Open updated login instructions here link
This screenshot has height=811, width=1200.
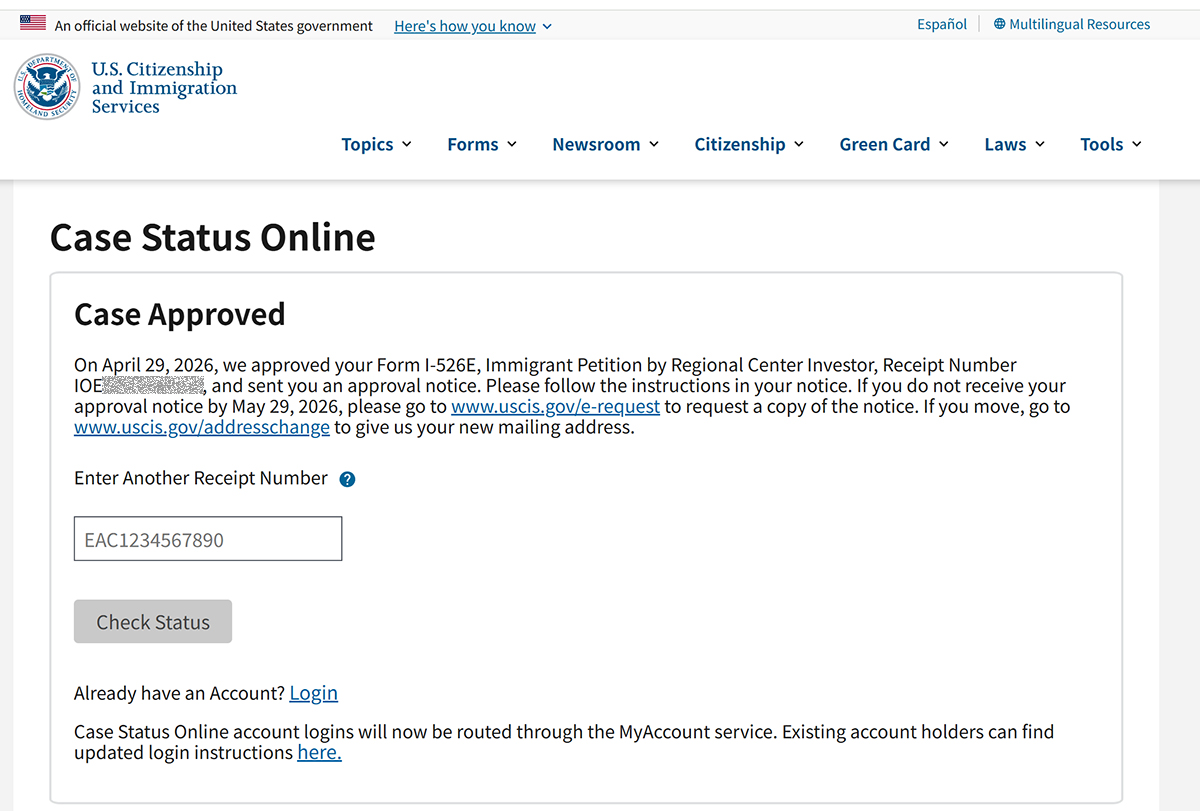tap(319, 753)
